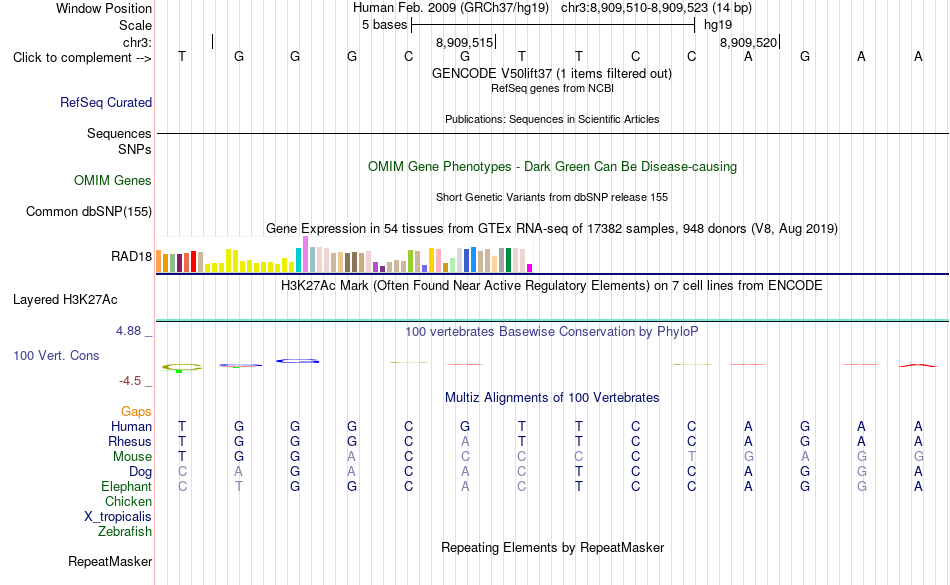Open 'Publications: Sequences in Scientific Articles' title
The image size is (950, 585).
pyautogui.click(x=552, y=119)
